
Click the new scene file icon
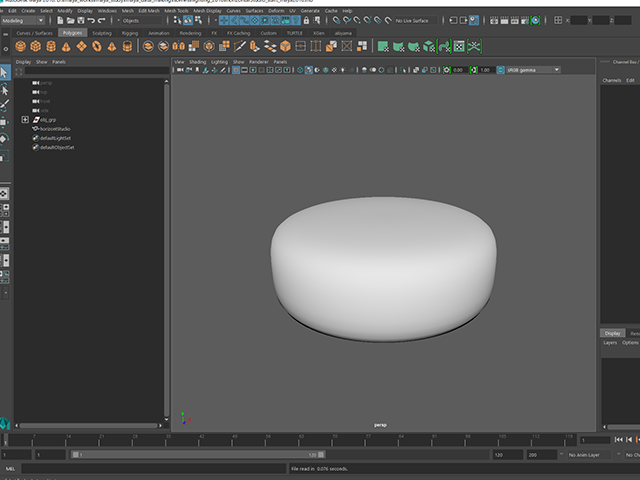(60, 20)
